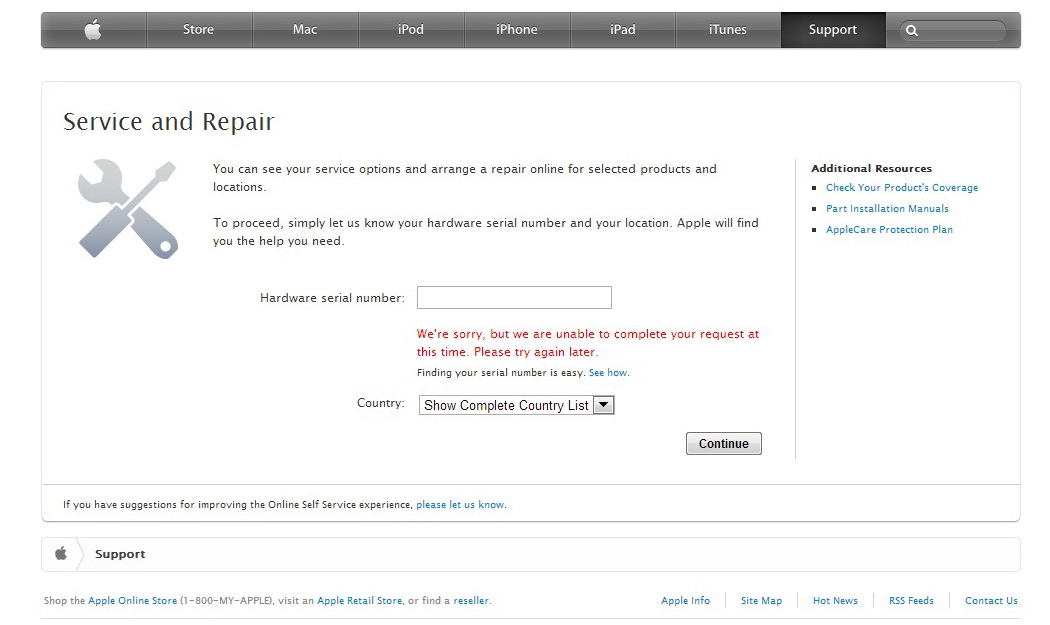The height and width of the screenshot is (625, 1050).
Task: Click the 'Service and Repair' heading
Action: [x=169, y=121]
